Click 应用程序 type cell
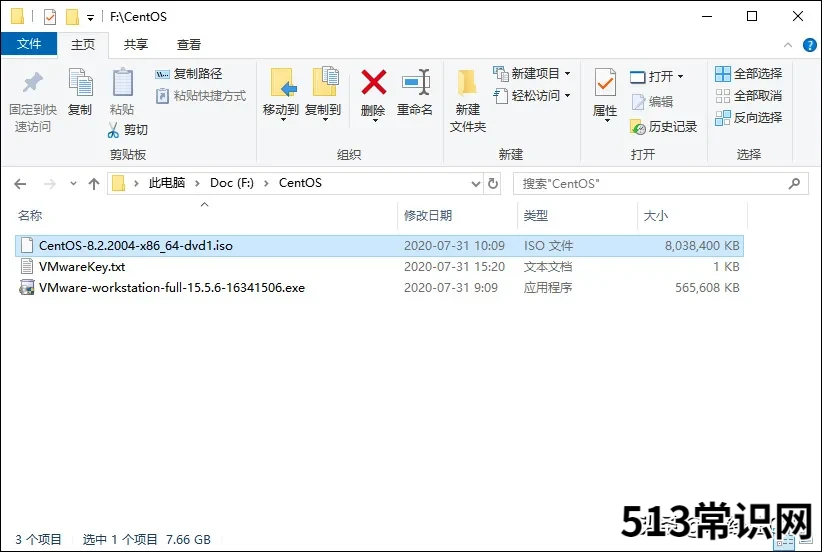822x552 pixels. [x=548, y=288]
